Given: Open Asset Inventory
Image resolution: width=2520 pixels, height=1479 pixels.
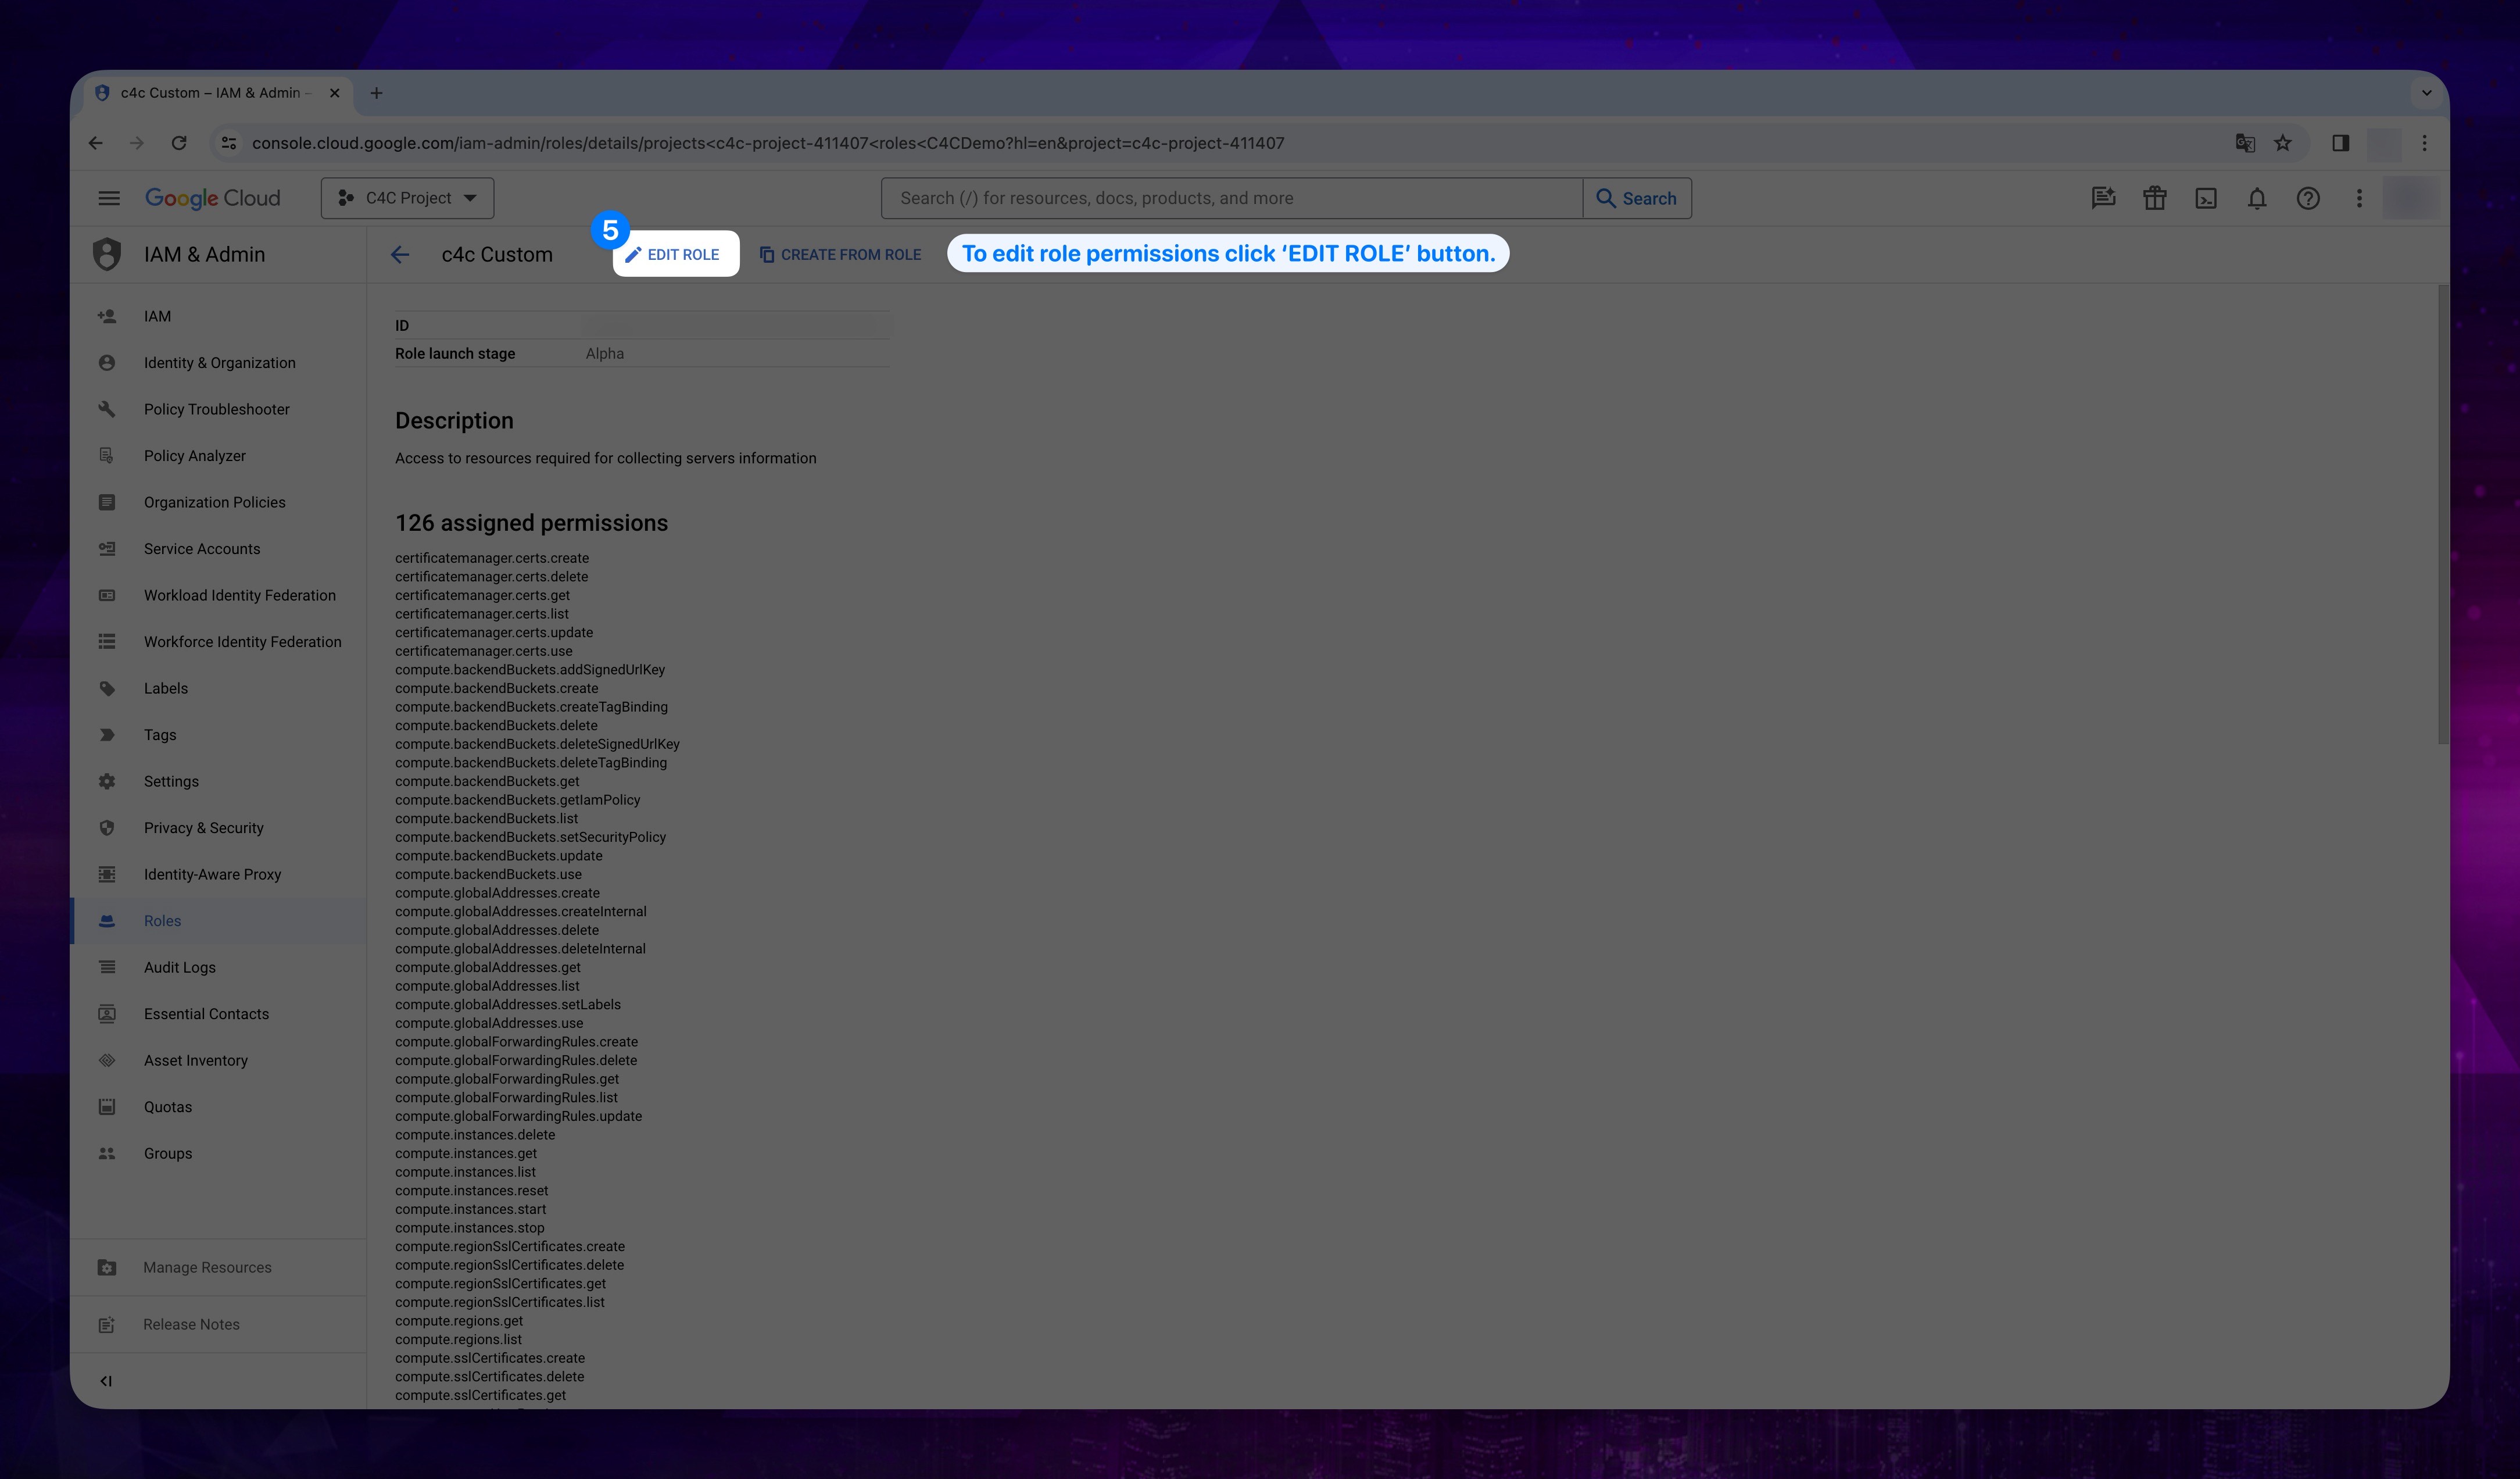Looking at the screenshot, I should tap(218, 1060).
